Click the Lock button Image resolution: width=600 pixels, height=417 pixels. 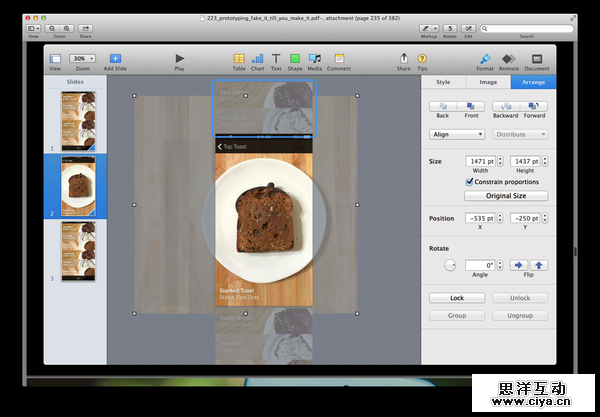pos(457,298)
